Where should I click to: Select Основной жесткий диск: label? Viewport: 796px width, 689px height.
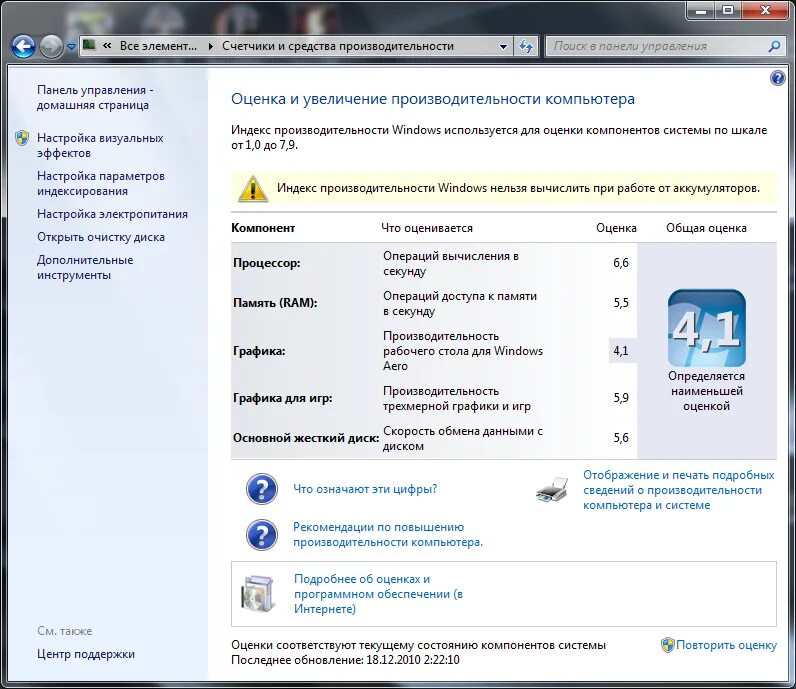click(306, 438)
